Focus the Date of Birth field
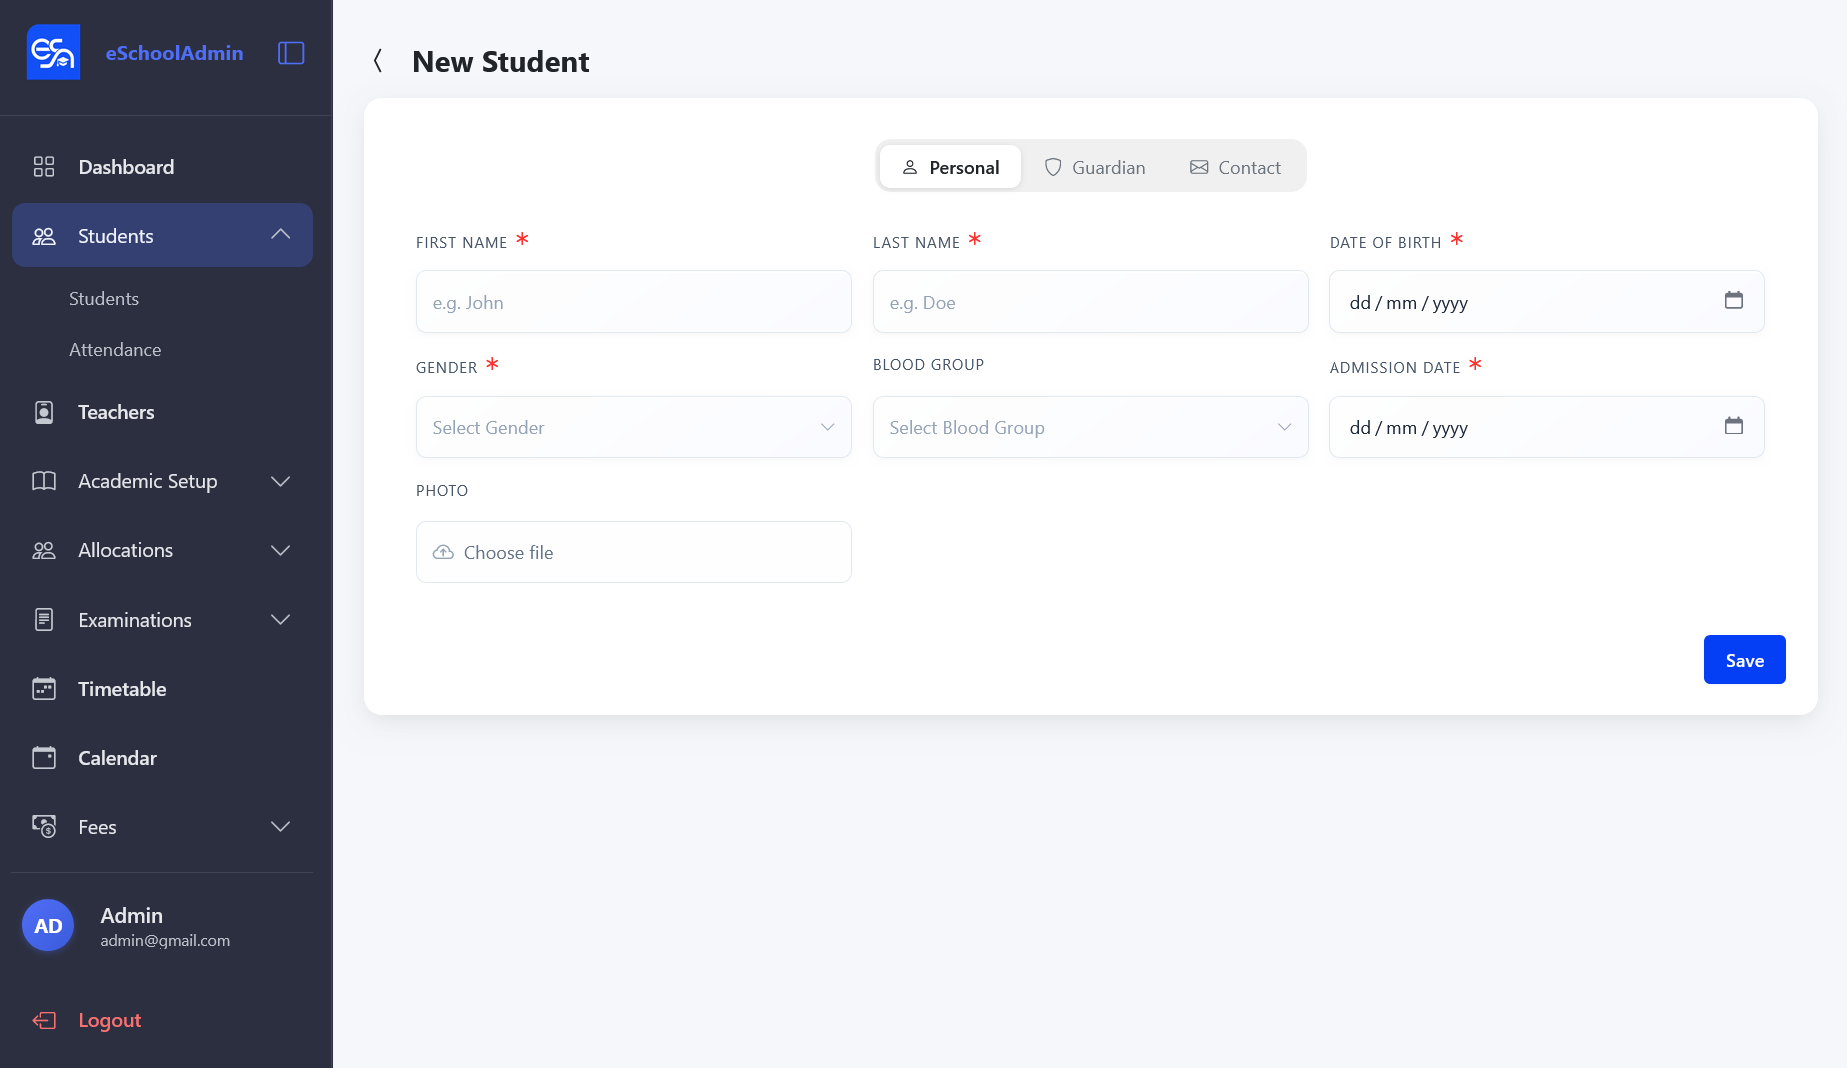The height and width of the screenshot is (1068, 1848). (1547, 302)
